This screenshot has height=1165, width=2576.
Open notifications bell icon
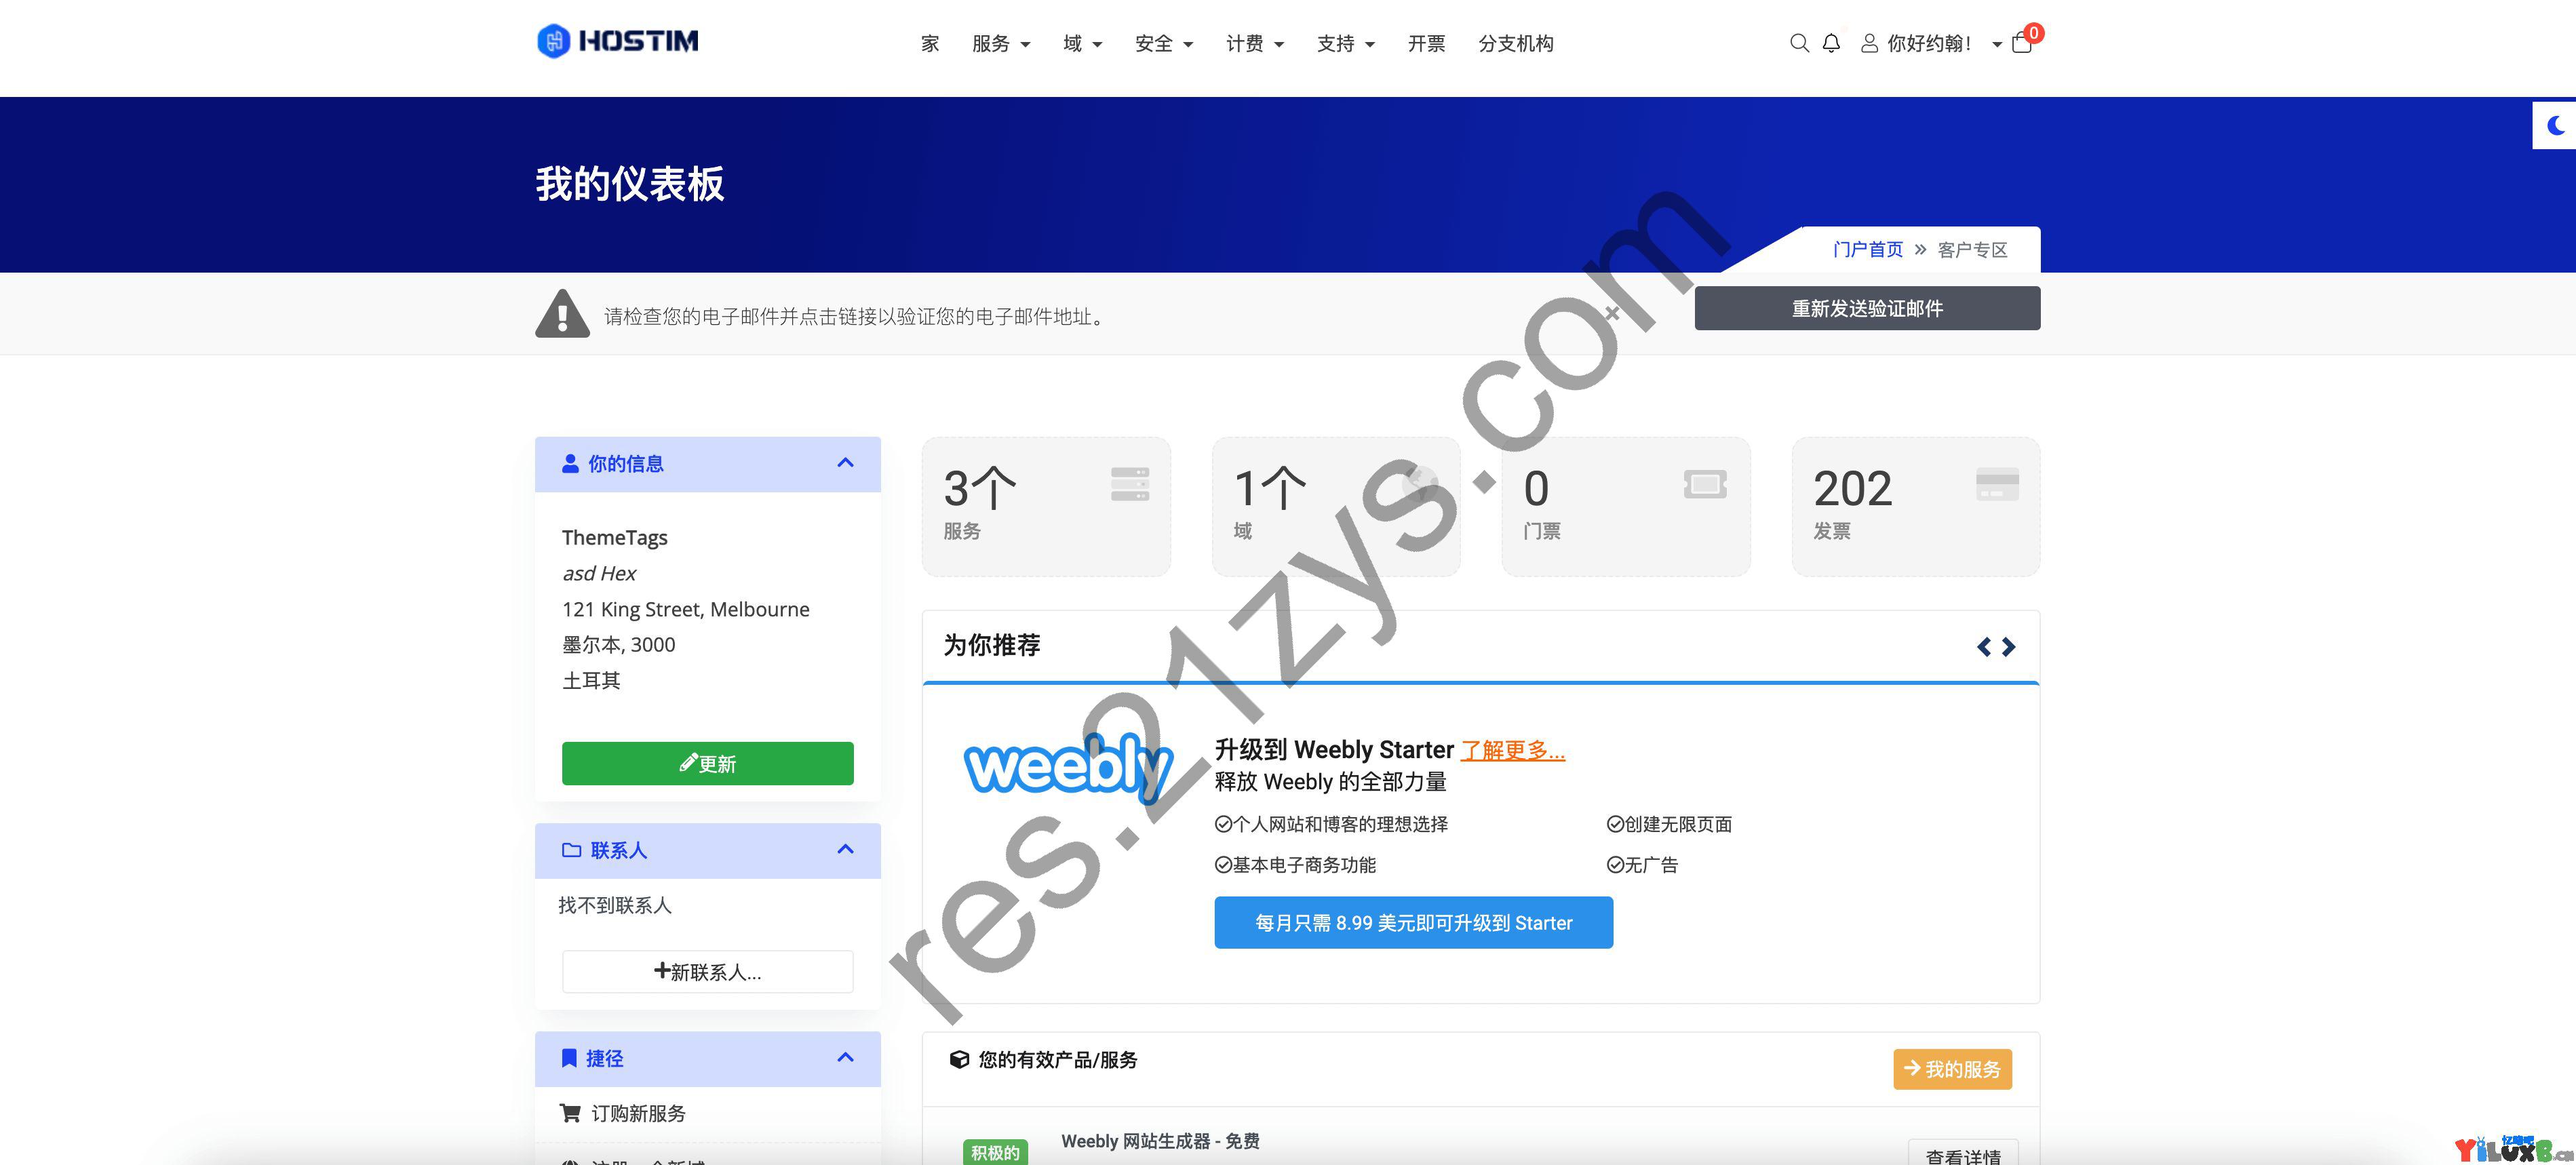click(1831, 43)
